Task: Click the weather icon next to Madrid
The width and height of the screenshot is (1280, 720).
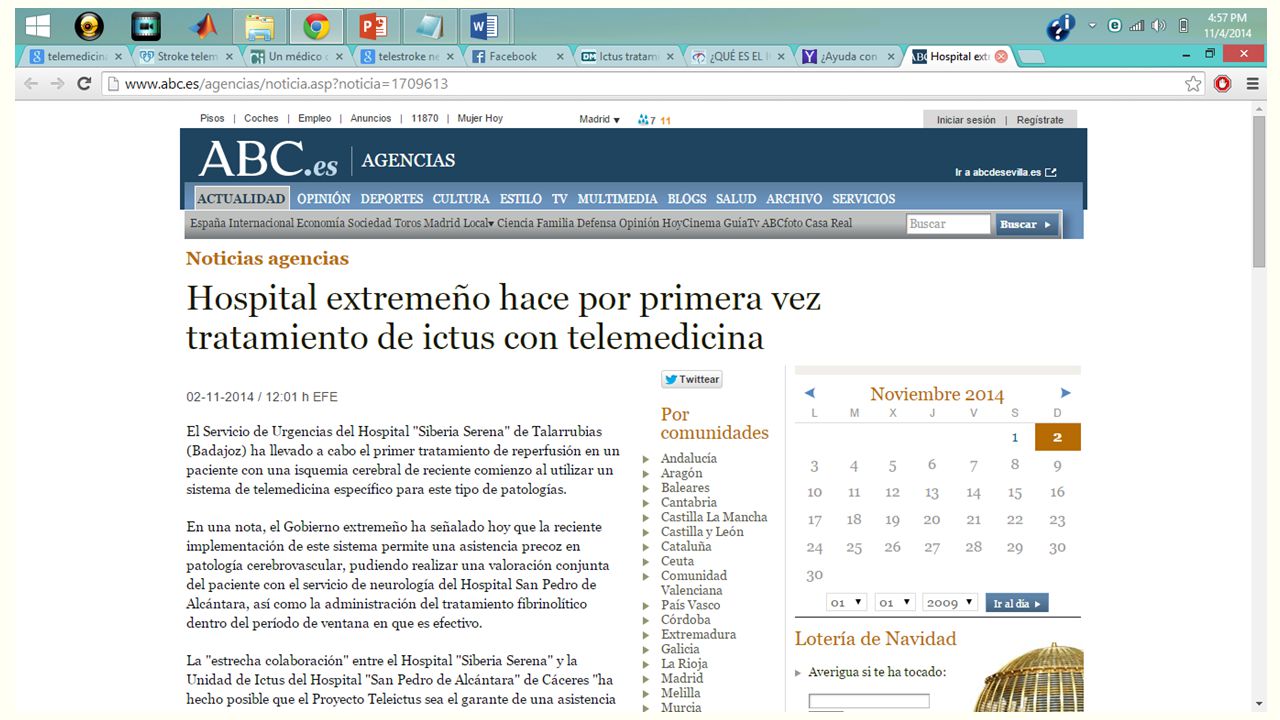Action: click(x=643, y=119)
